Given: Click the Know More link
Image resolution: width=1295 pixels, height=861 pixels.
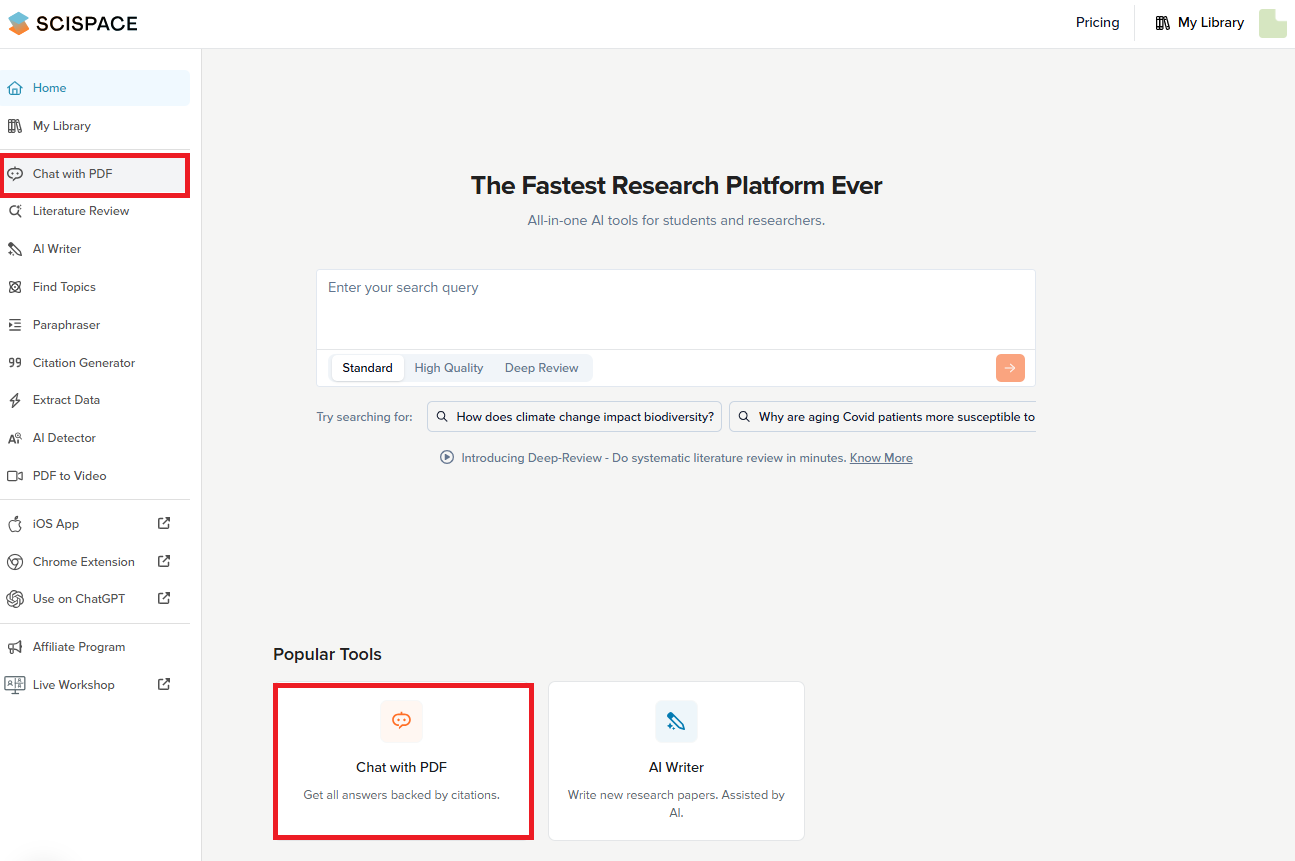Looking at the screenshot, I should coord(881,458).
